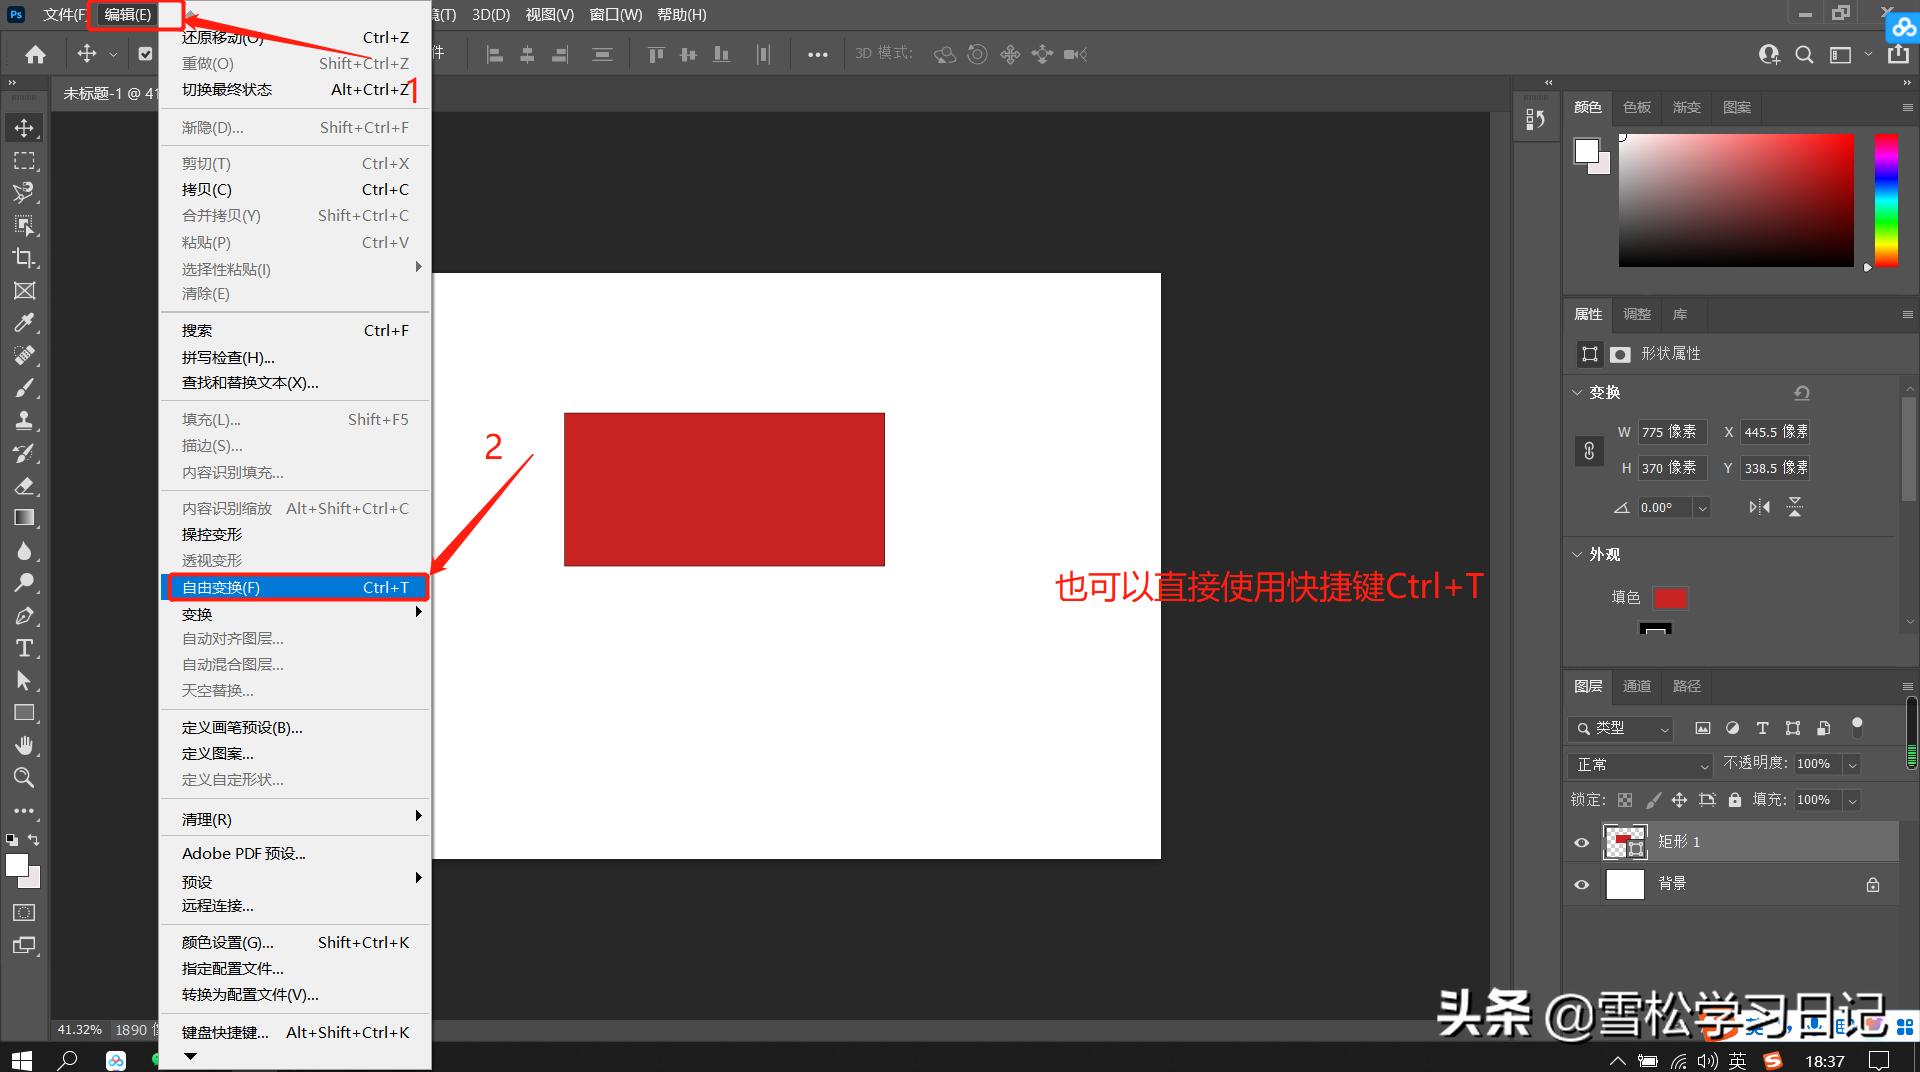Screen dimensions: 1920x1072
Task: Open the opacity 不透明度 dropdown arrow
Action: click(1852, 765)
